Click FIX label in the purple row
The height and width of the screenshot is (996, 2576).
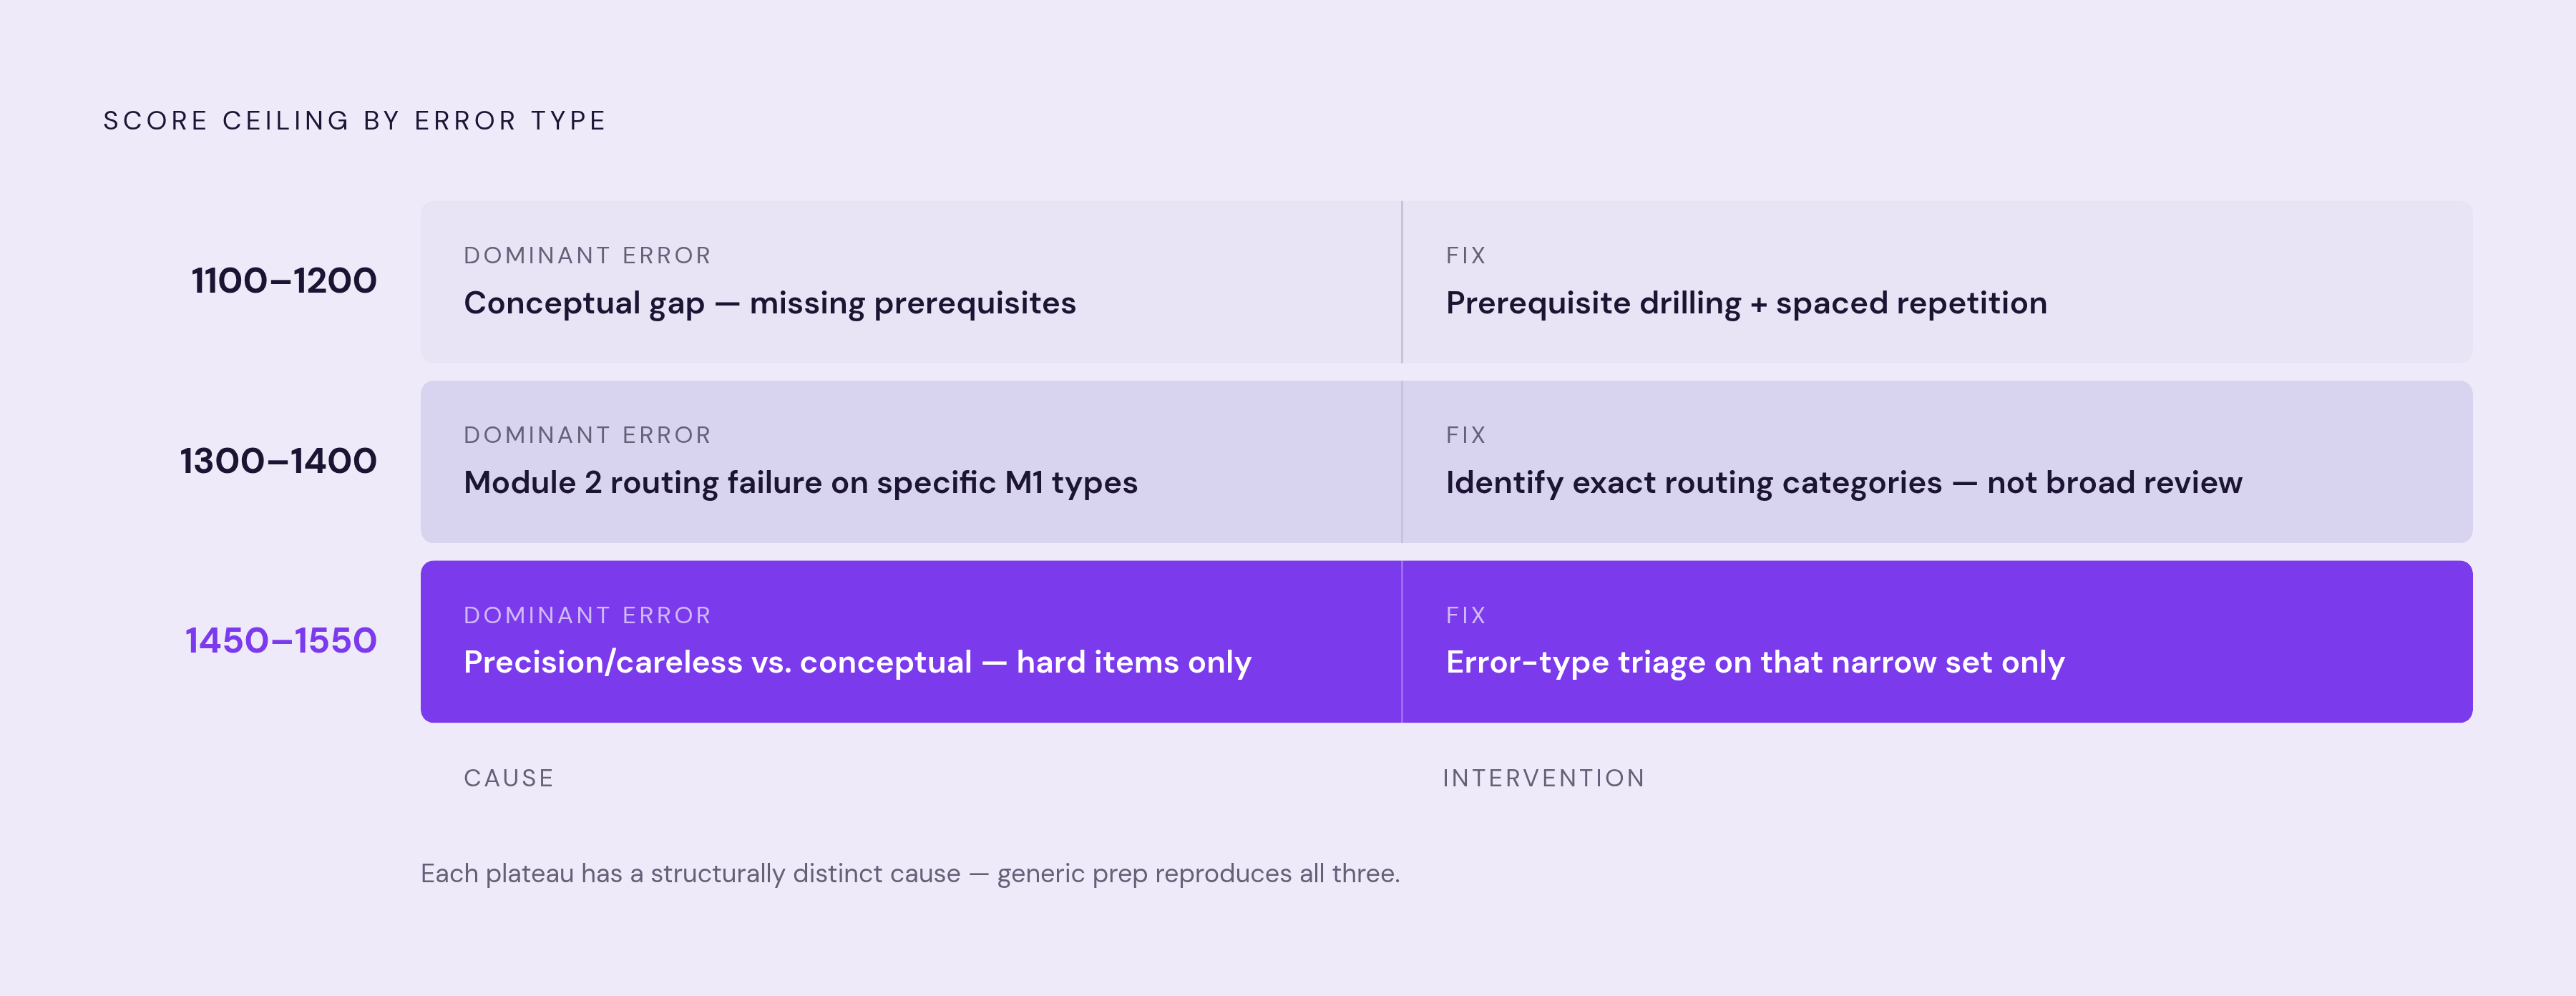1466,615
